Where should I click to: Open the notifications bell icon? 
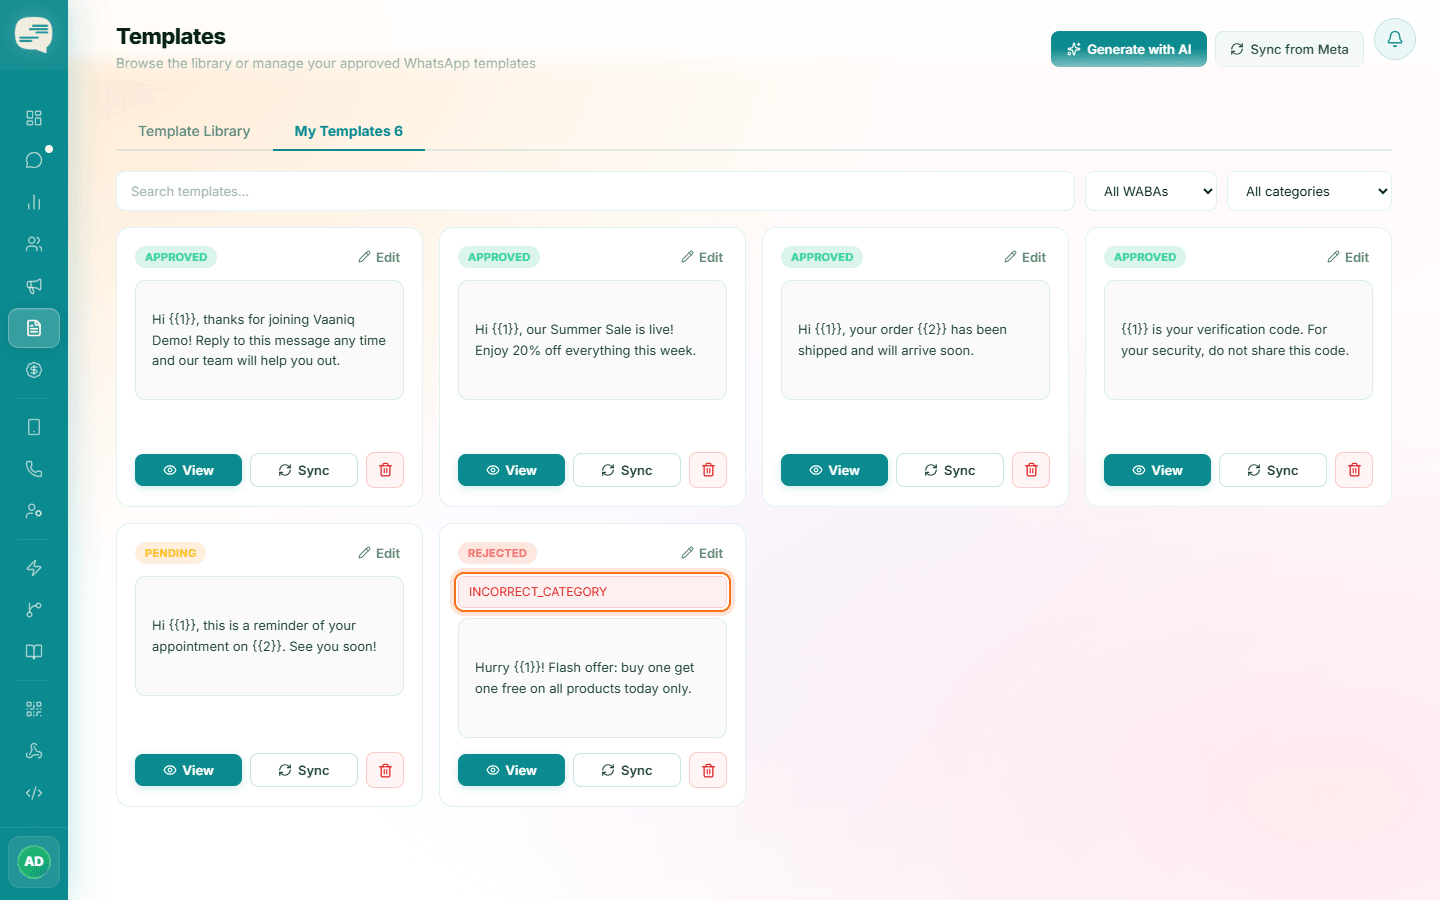click(x=1395, y=39)
